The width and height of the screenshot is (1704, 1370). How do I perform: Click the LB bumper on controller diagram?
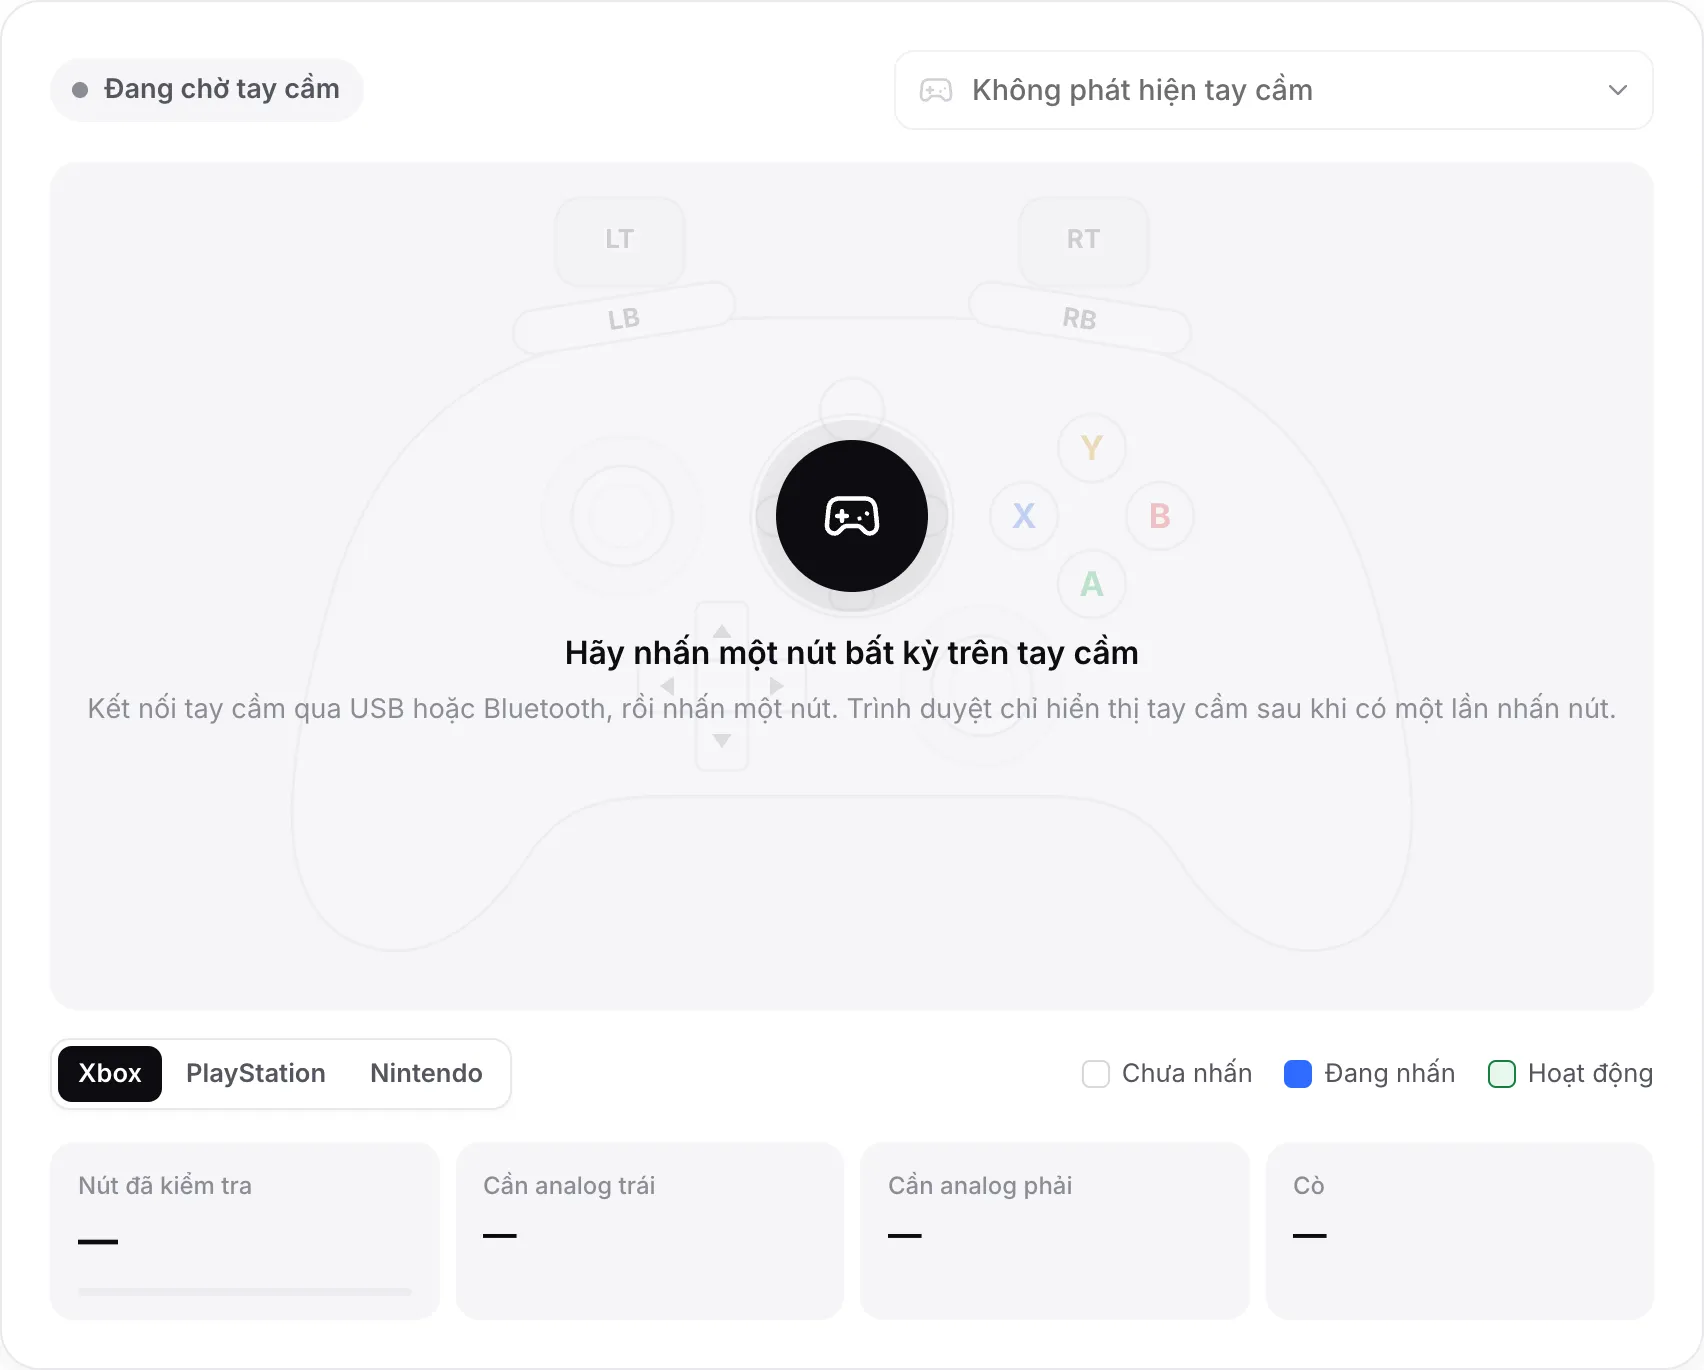point(624,319)
